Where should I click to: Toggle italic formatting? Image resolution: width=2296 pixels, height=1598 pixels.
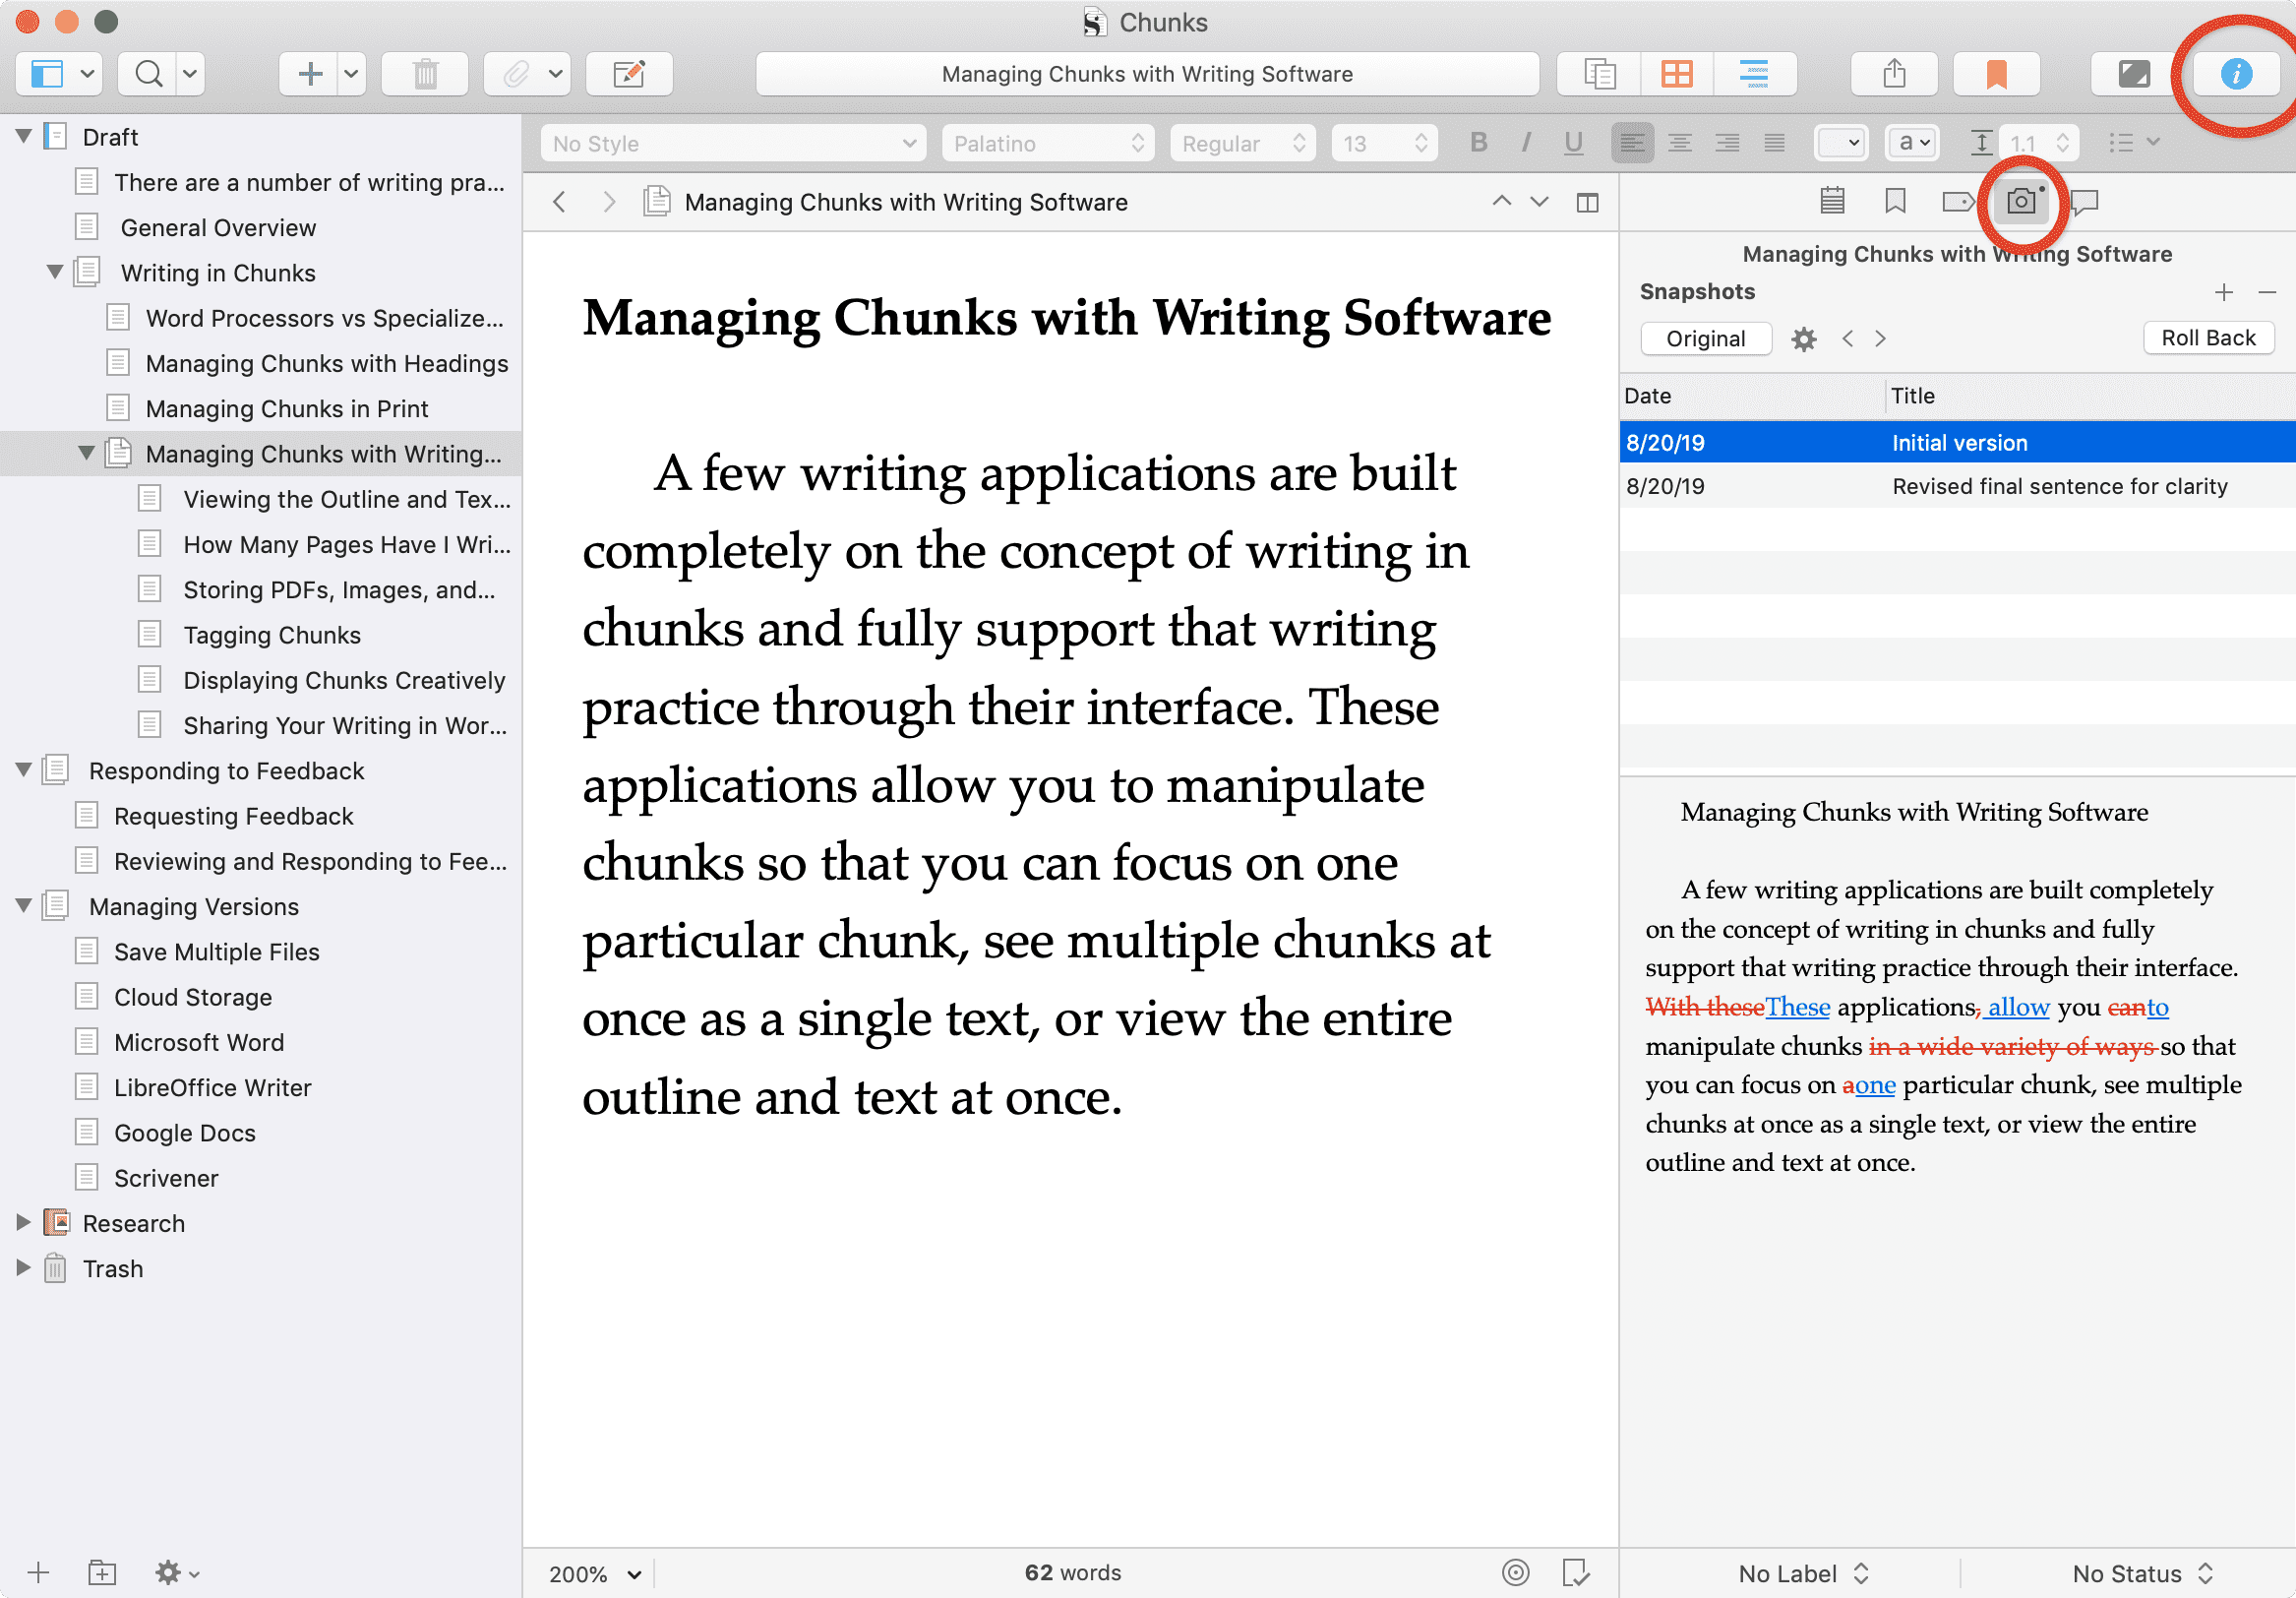1525,143
